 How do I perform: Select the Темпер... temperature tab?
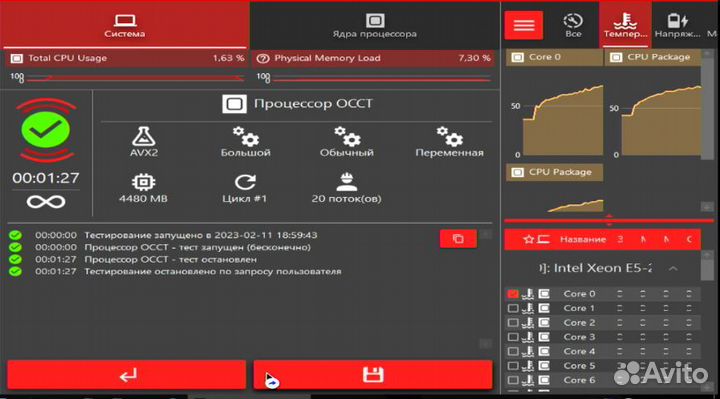(x=625, y=25)
